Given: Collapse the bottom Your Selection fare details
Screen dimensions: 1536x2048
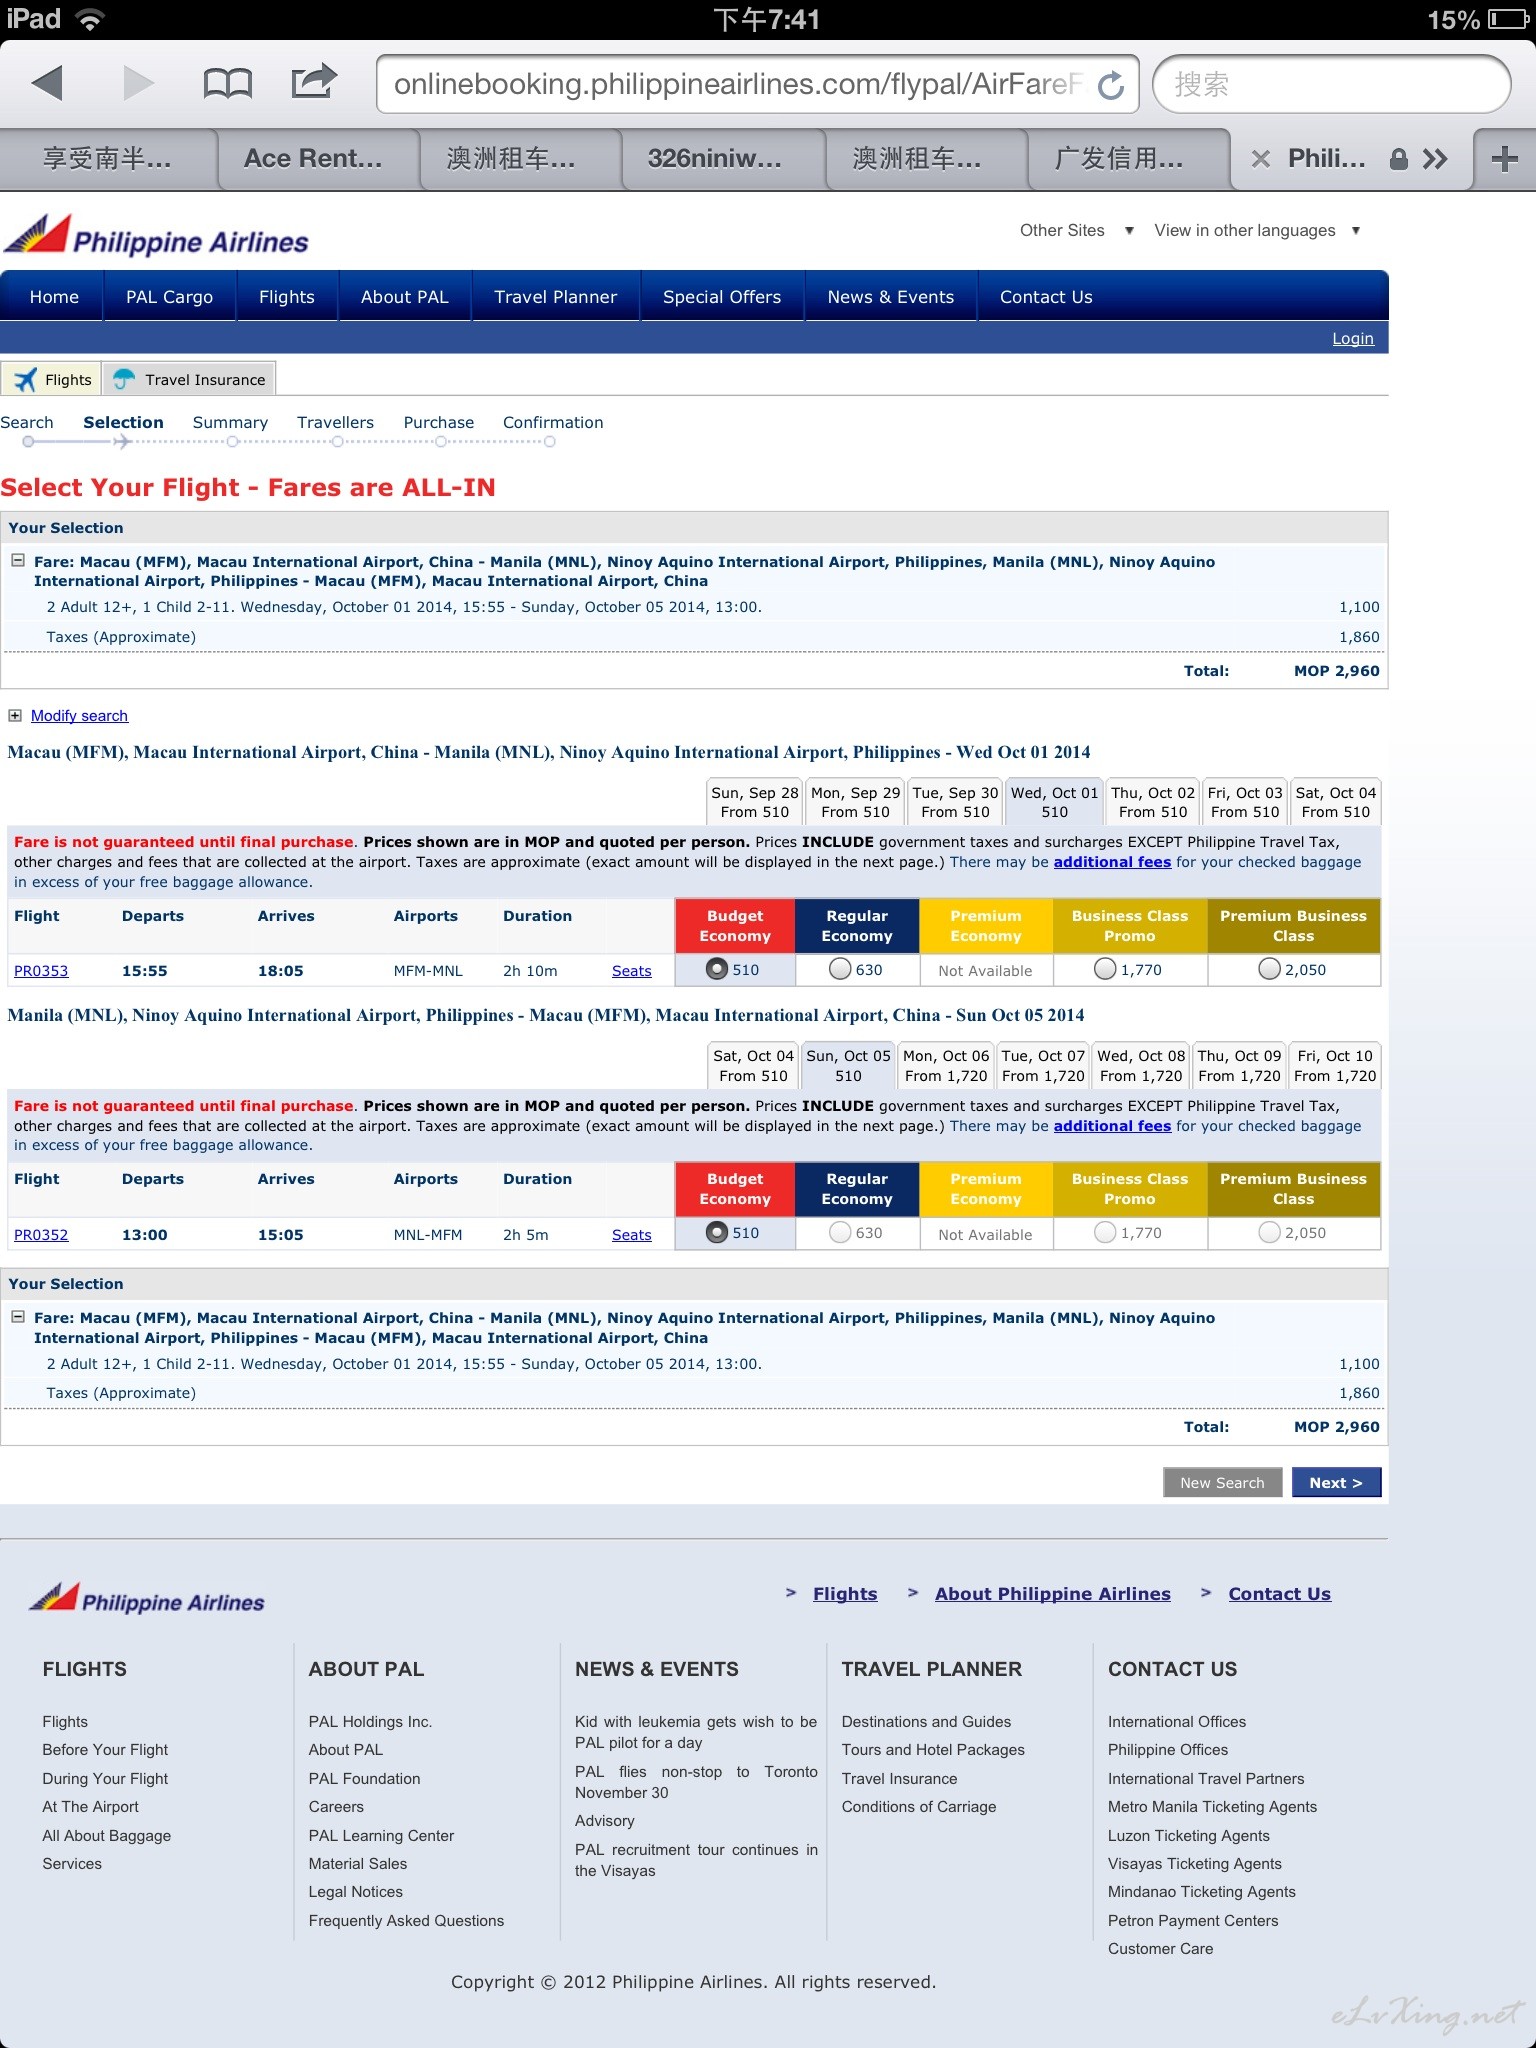Looking at the screenshot, I should pyautogui.click(x=17, y=1317).
